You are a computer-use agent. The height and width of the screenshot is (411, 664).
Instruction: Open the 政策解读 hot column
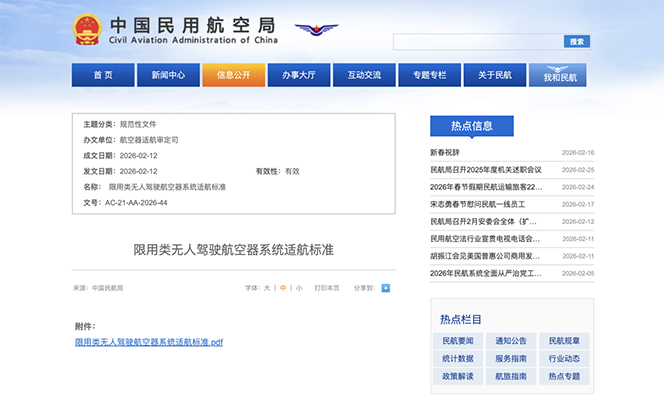click(x=458, y=376)
